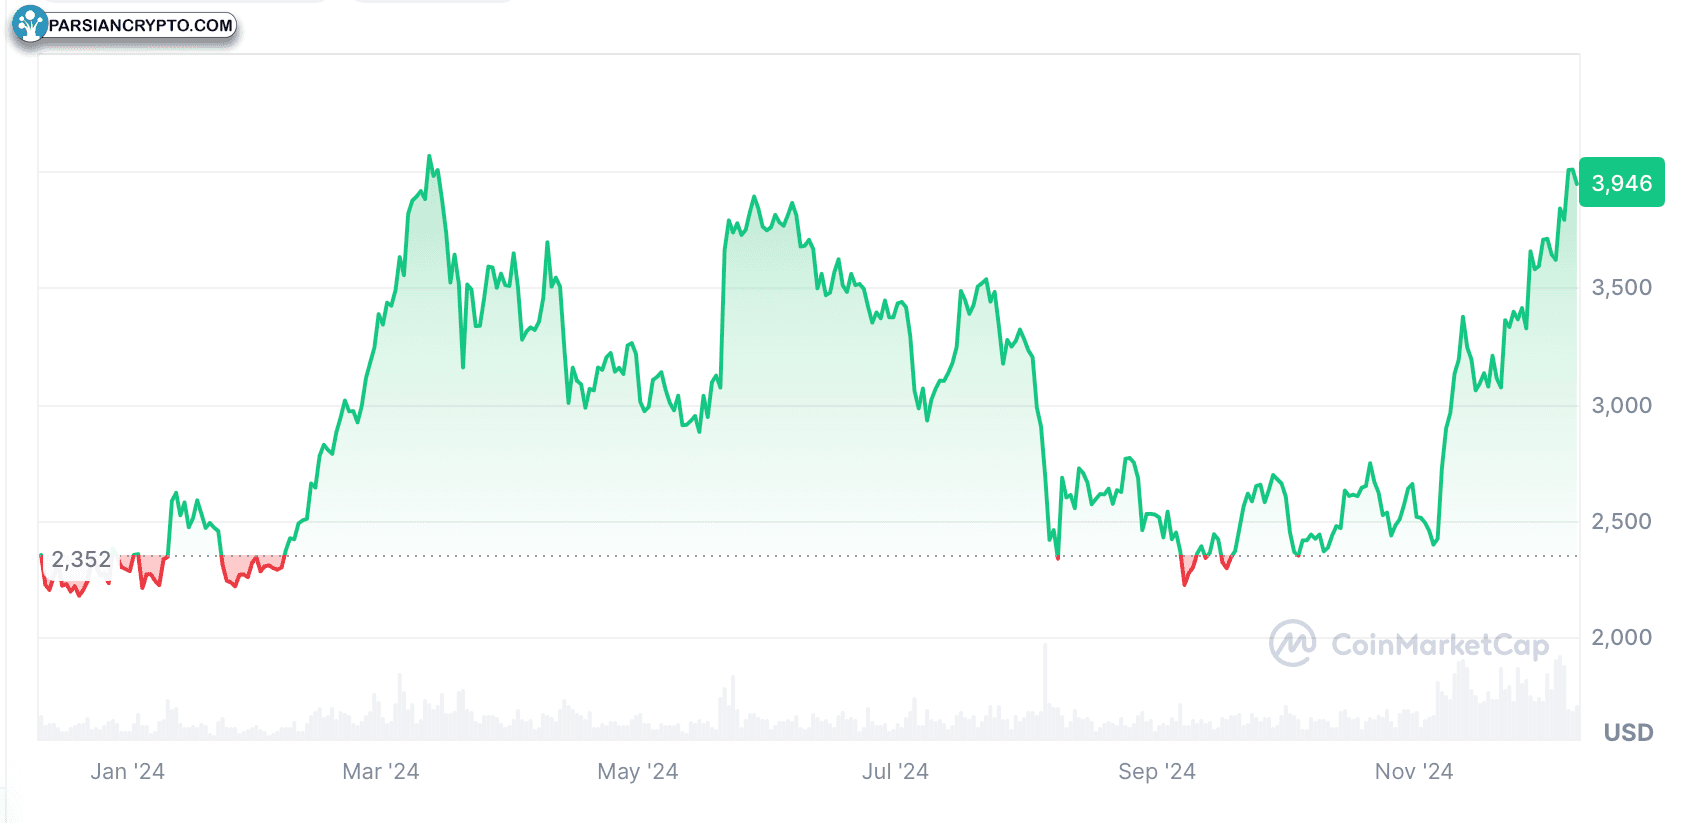The width and height of the screenshot is (1689, 823).
Task: Click the ParsianCrypto logo icon
Action: point(30,24)
